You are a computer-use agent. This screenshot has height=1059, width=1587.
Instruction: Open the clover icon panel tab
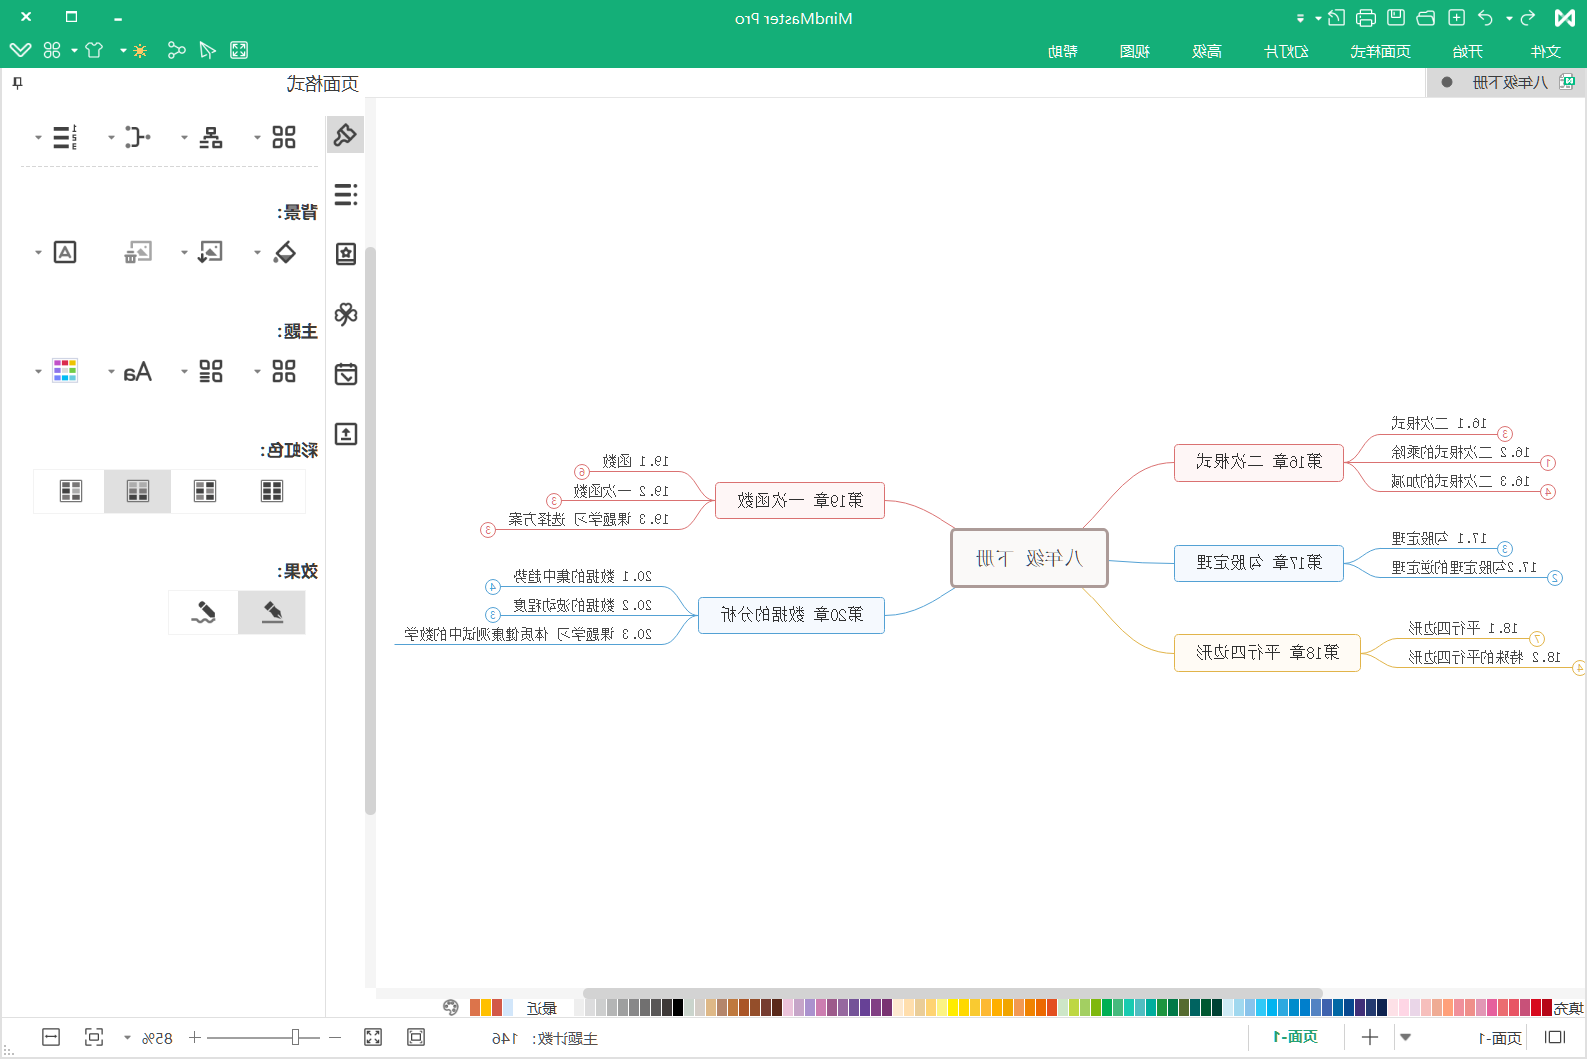click(345, 314)
